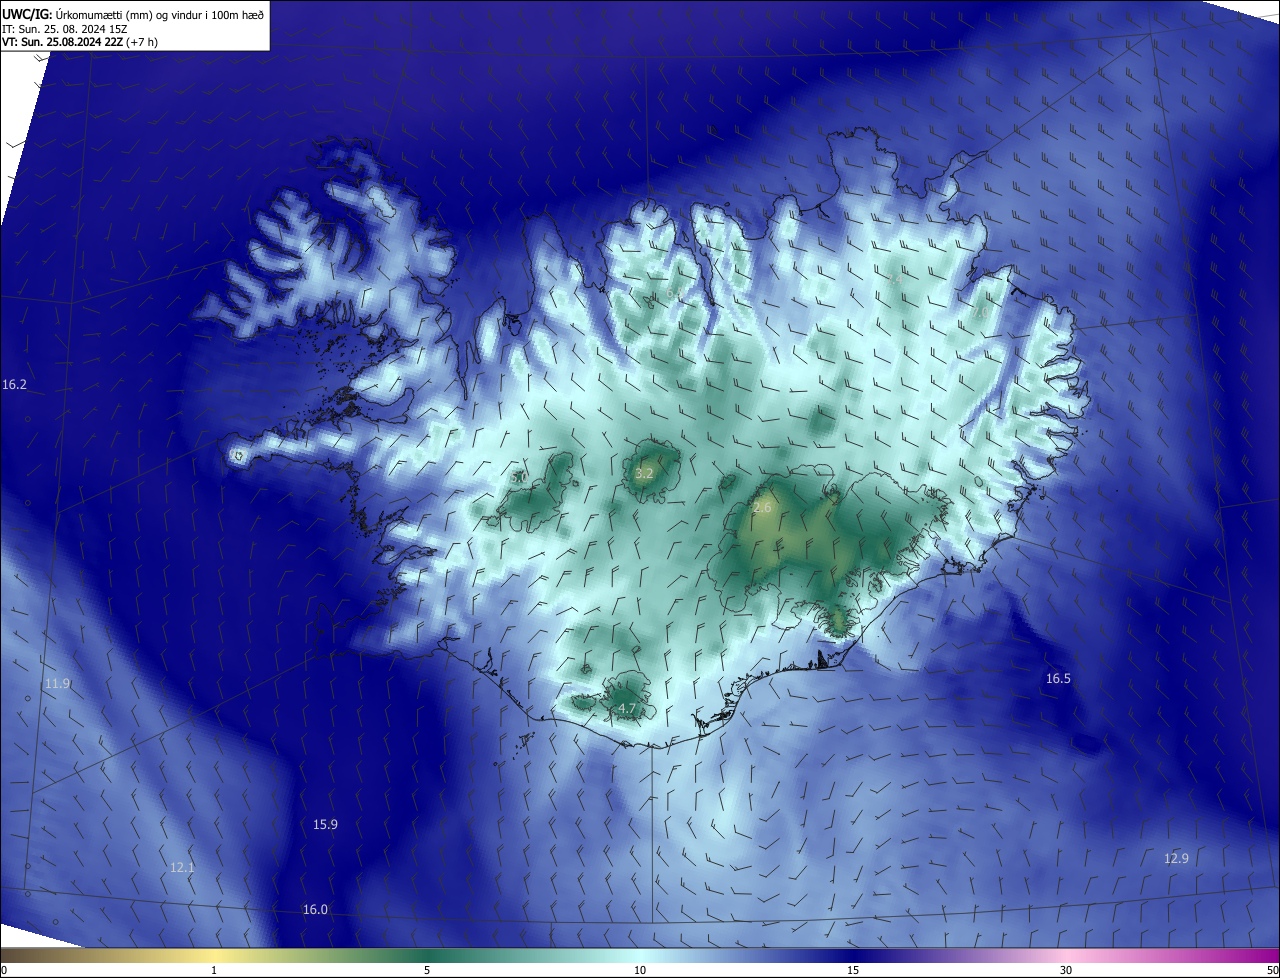
Task: Click the "0" tick on the color scale
Action: point(3,971)
